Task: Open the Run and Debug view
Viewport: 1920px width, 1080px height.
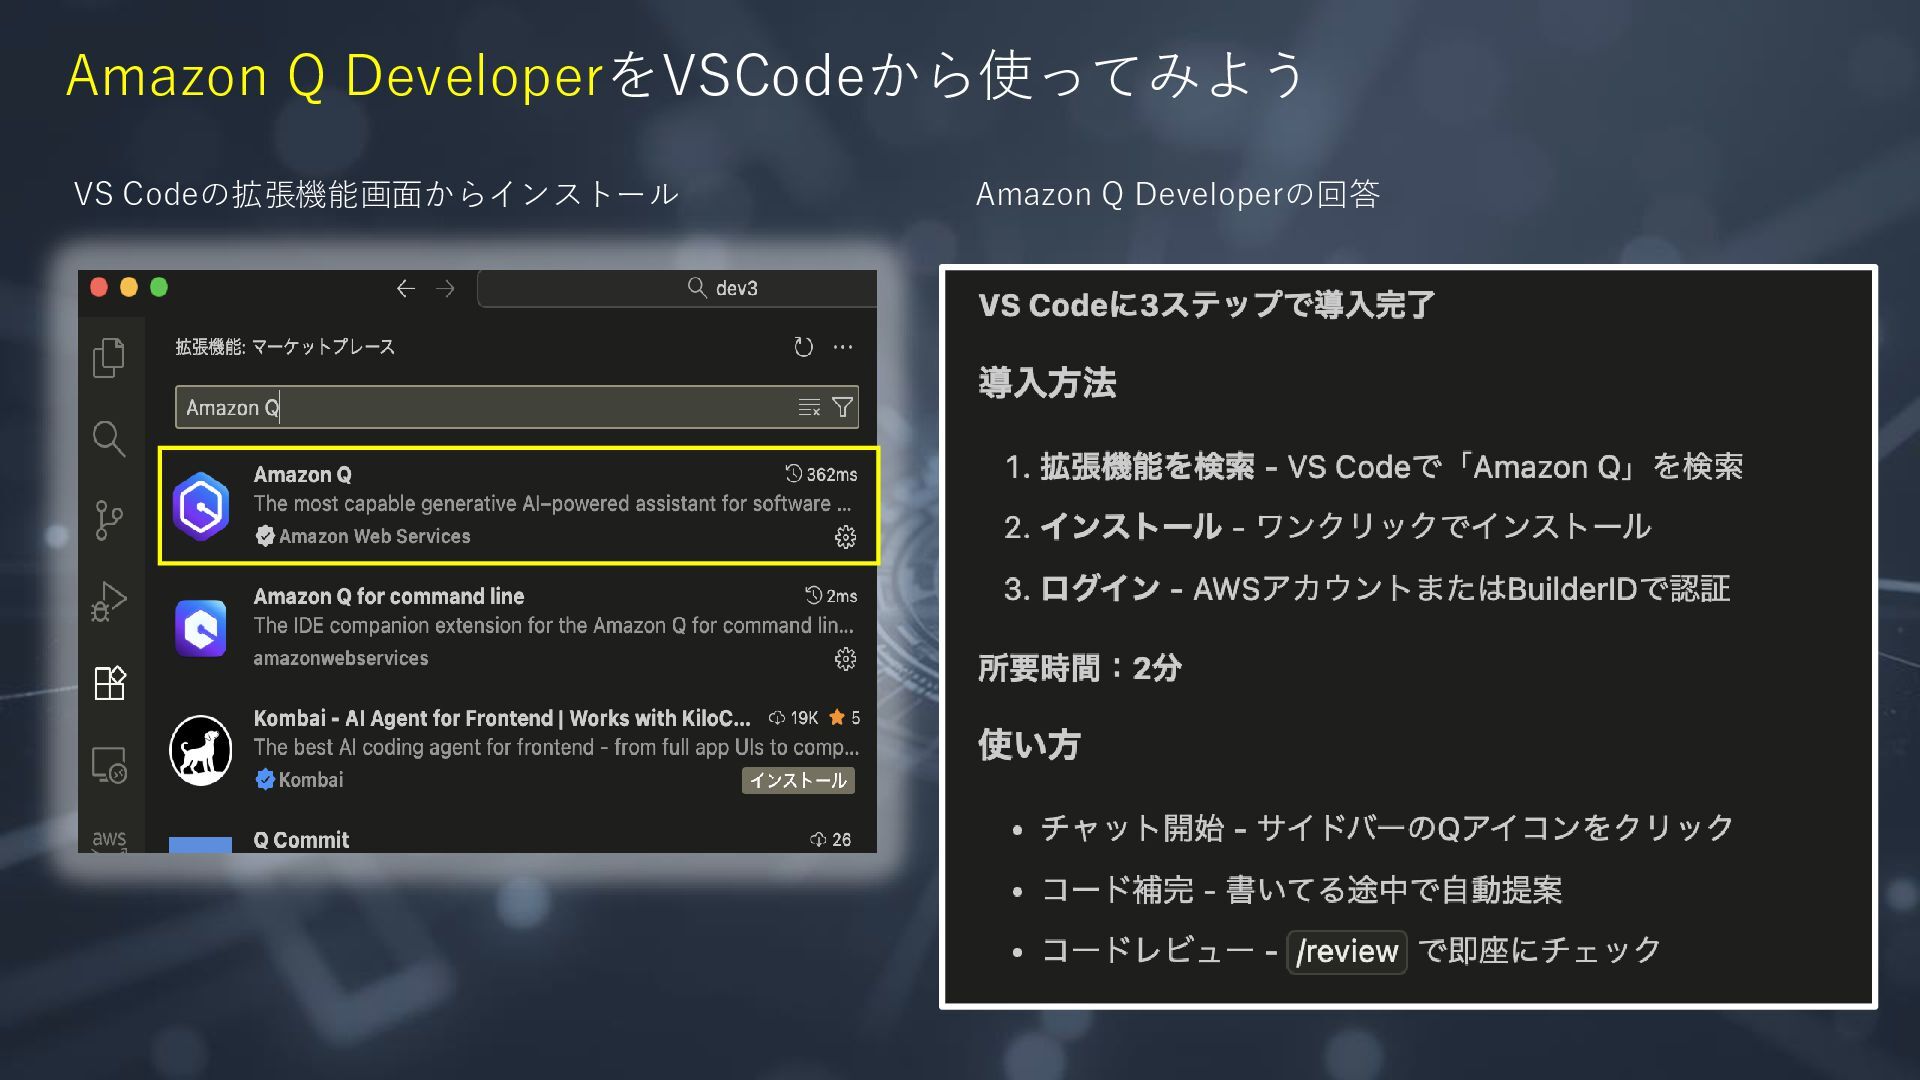Action: pyautogui.click(x=109, y=601)
